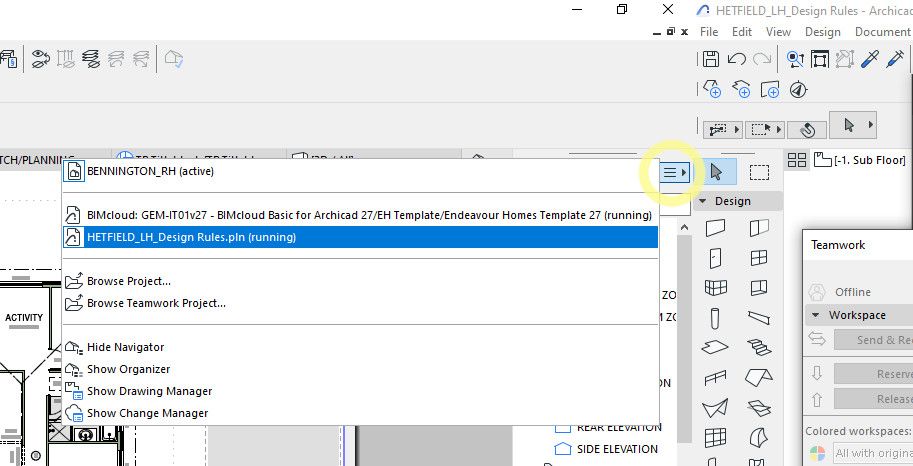Click the stacked layers toolbar icon
Viewport: 913px width, 466px height.
pyautogui.click(x=91, y=59)
